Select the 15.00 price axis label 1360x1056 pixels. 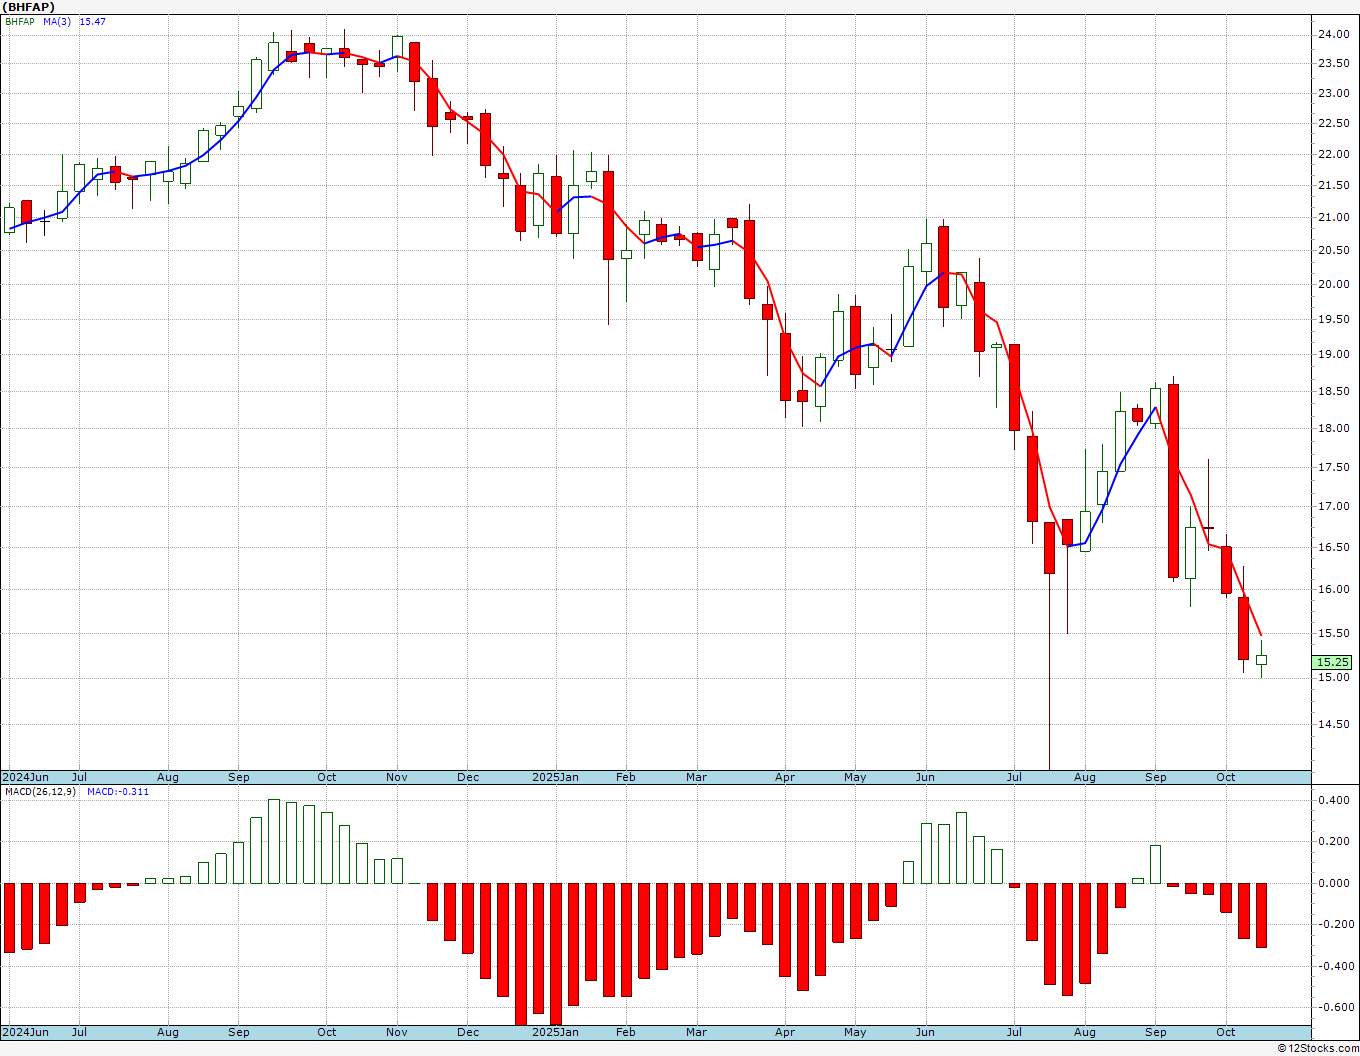click(x=1334, y=677)
